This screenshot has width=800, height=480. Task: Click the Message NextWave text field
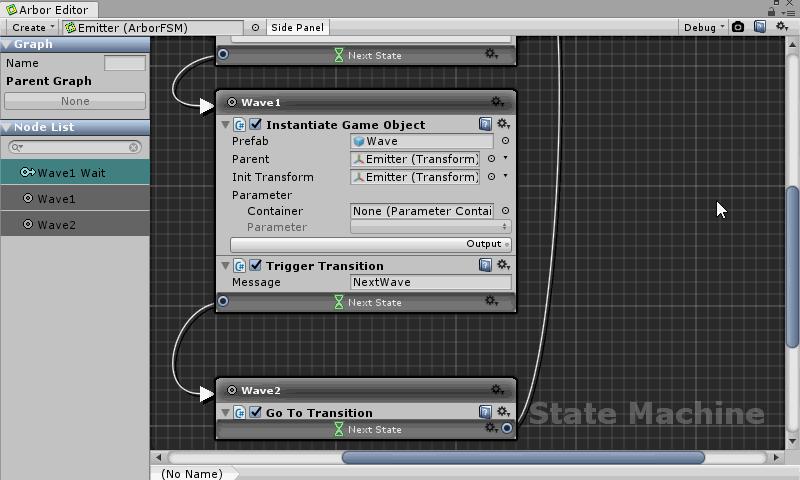click(431, 282)
